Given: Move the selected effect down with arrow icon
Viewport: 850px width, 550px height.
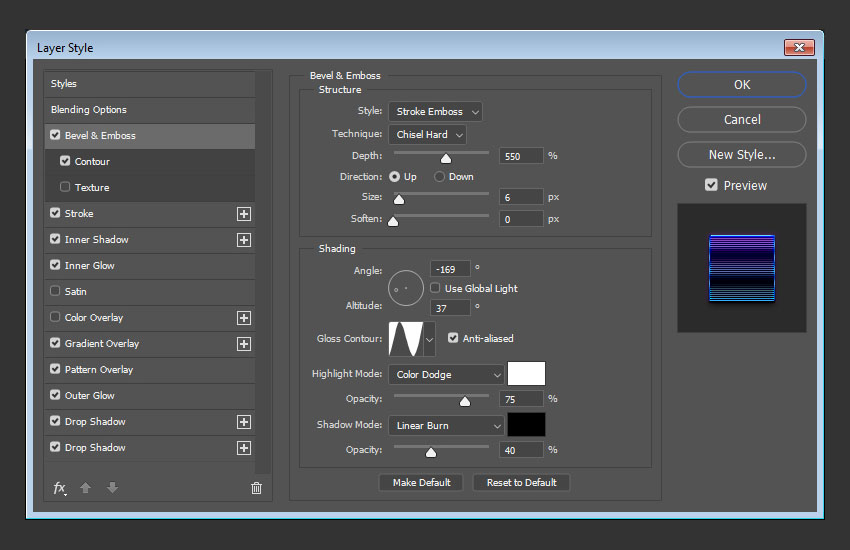Looking at the screenshot, I should click(x=112, y=488).
